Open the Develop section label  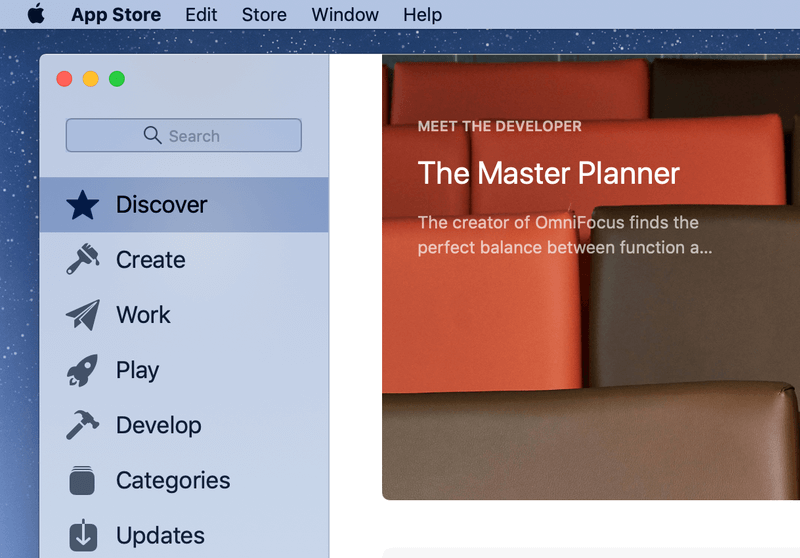pos(159,425)
